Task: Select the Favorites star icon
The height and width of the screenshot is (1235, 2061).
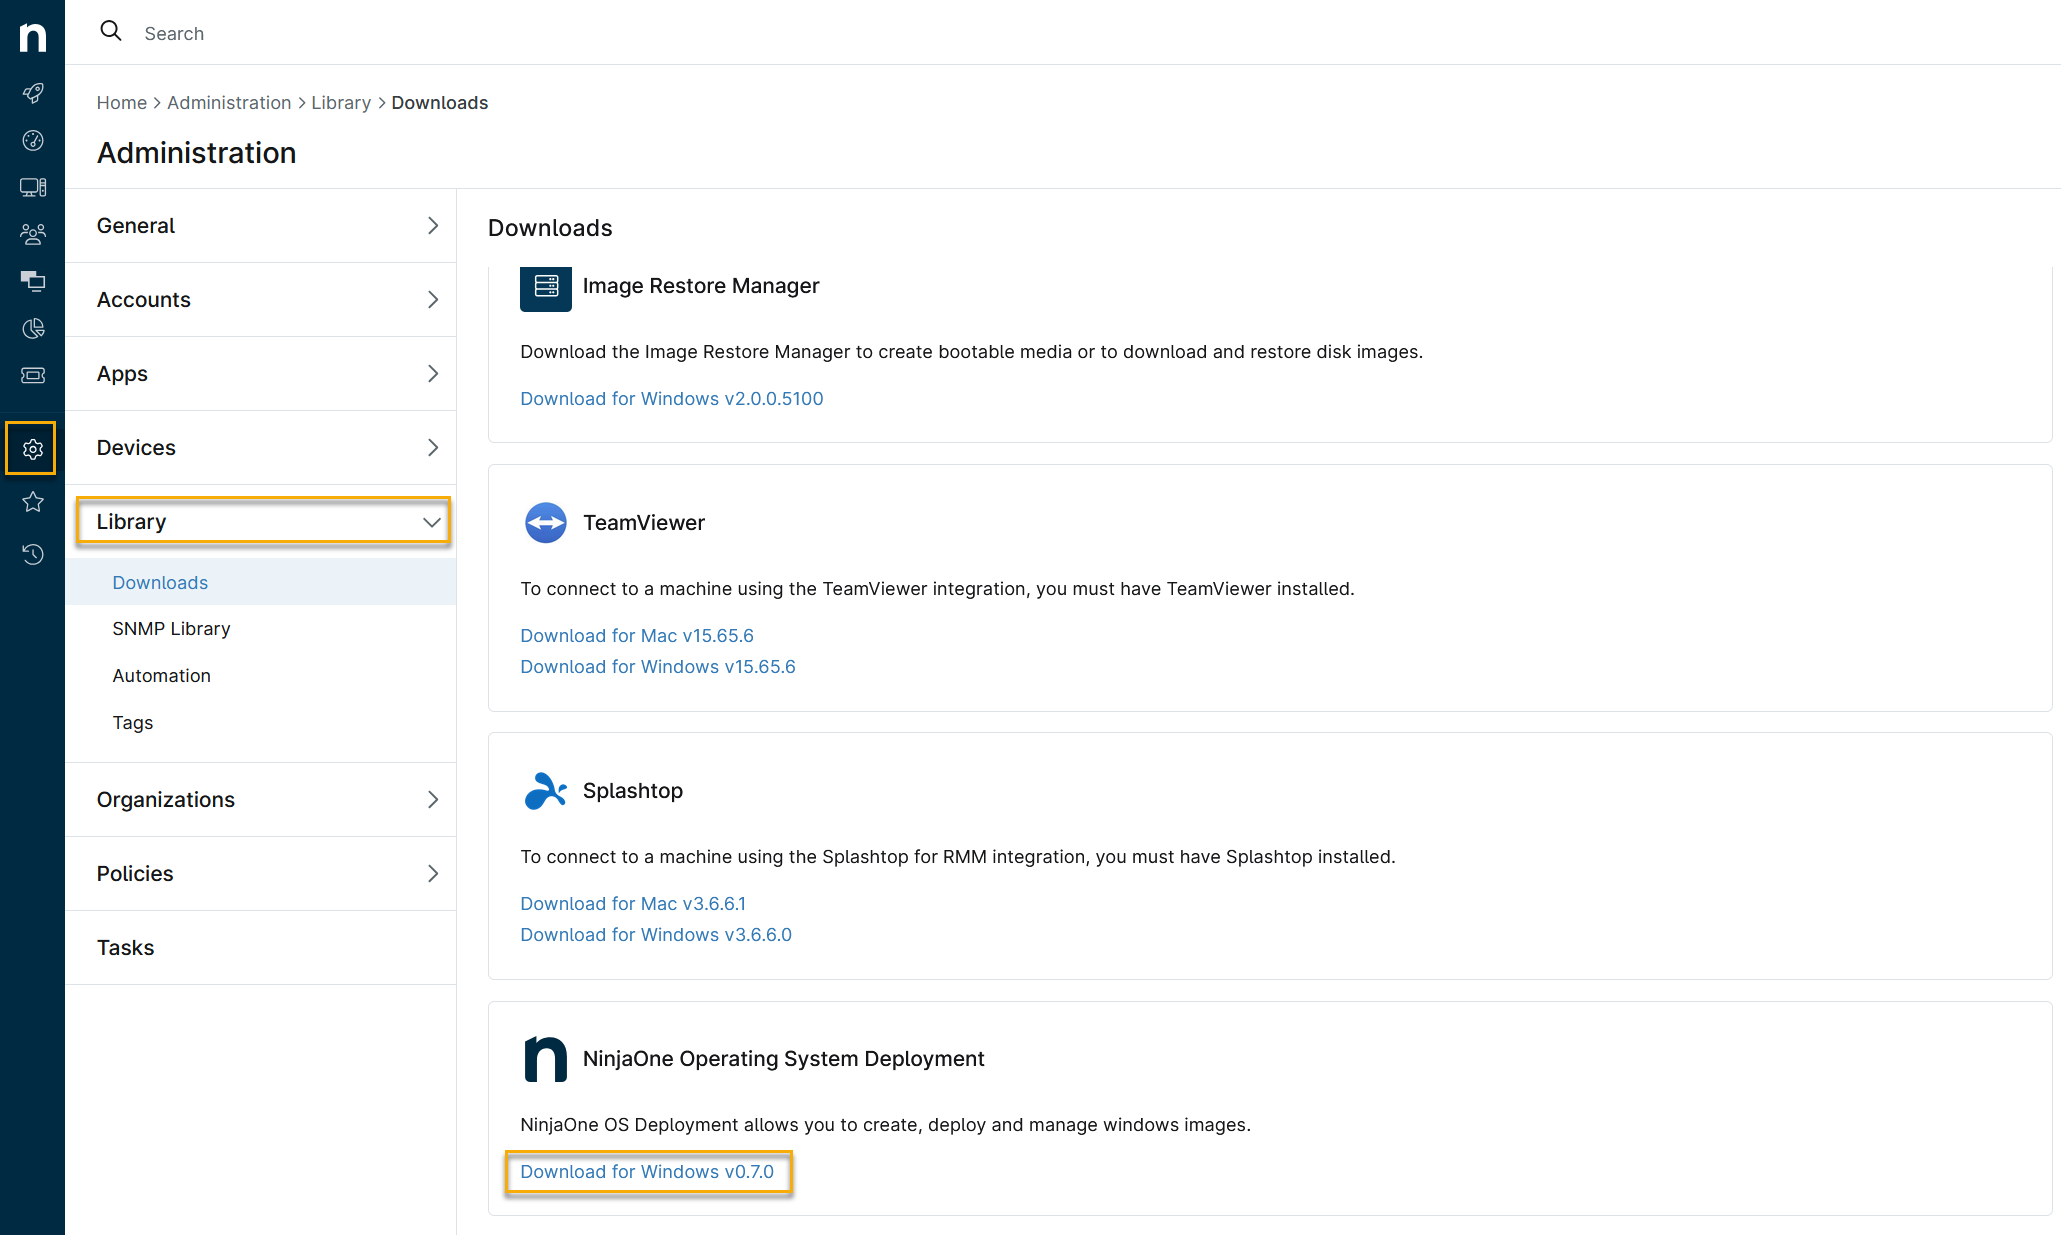Action: click(33, 503)
